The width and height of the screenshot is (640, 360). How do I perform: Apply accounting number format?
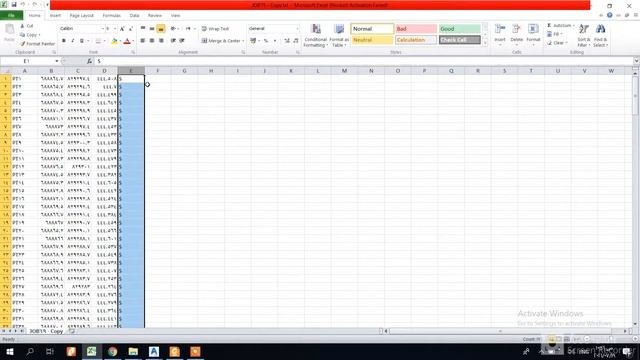tap(253, 41)
